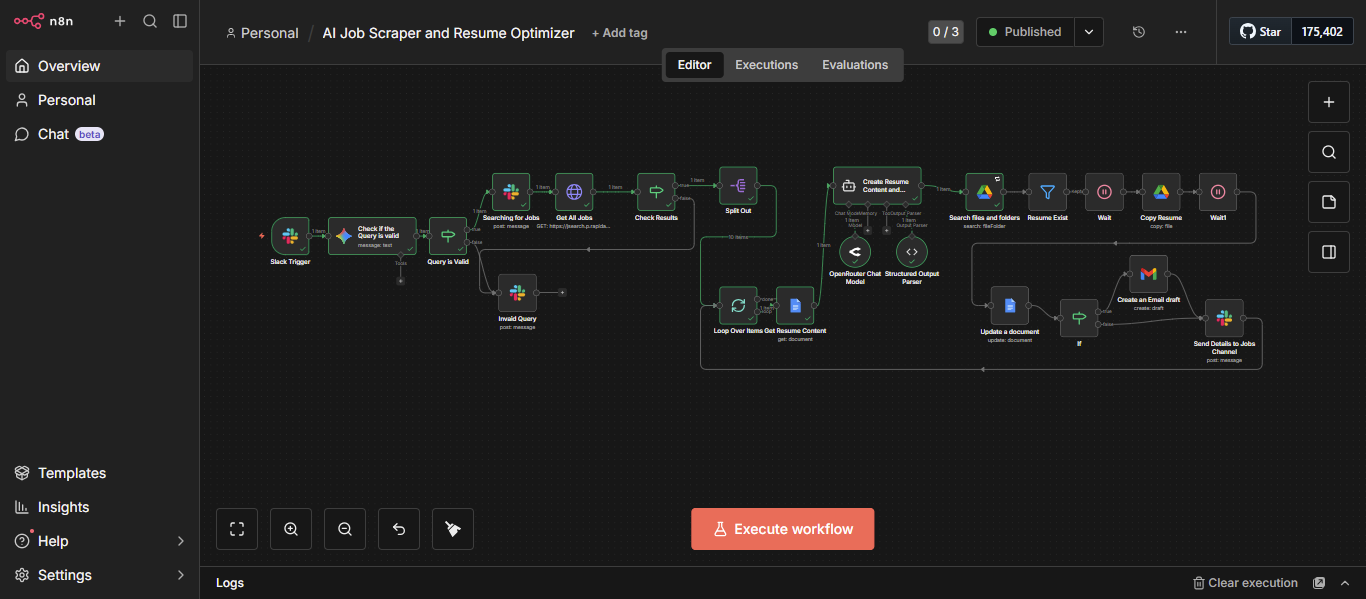Click the GitHub Star button
Viewport: 1366px width, 599px height.
(1261, 32)
